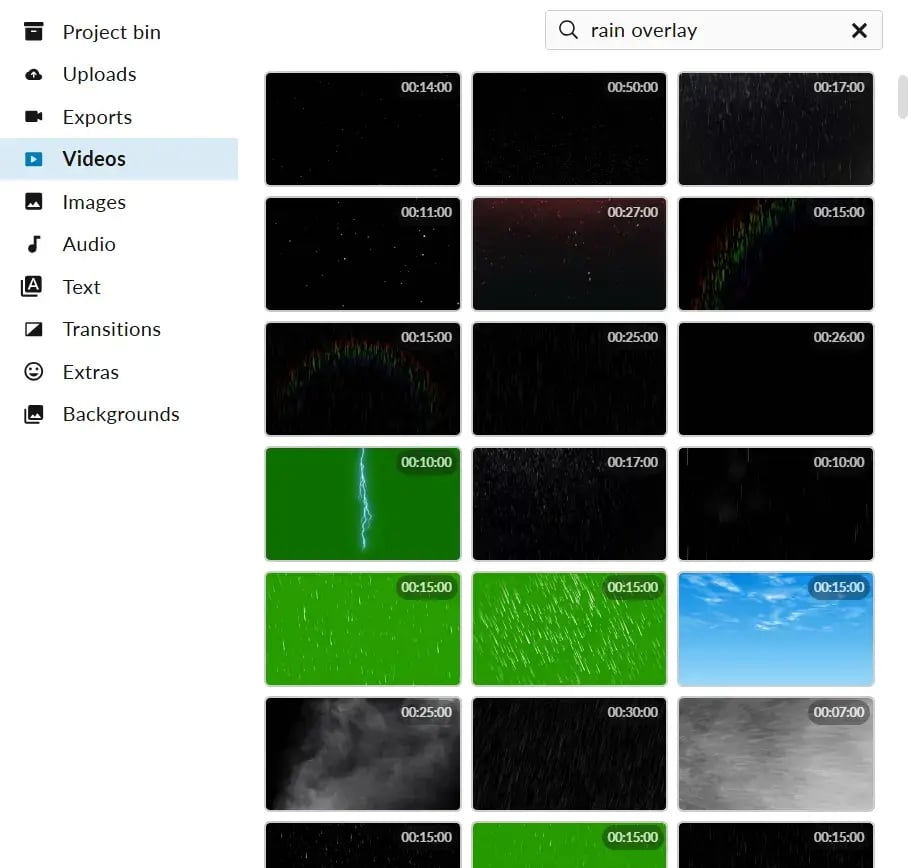This screenshot has height=868, width=911.
Task: Select the 00:25:00 white smoke video thumbnail
Action: click(363, 754)
